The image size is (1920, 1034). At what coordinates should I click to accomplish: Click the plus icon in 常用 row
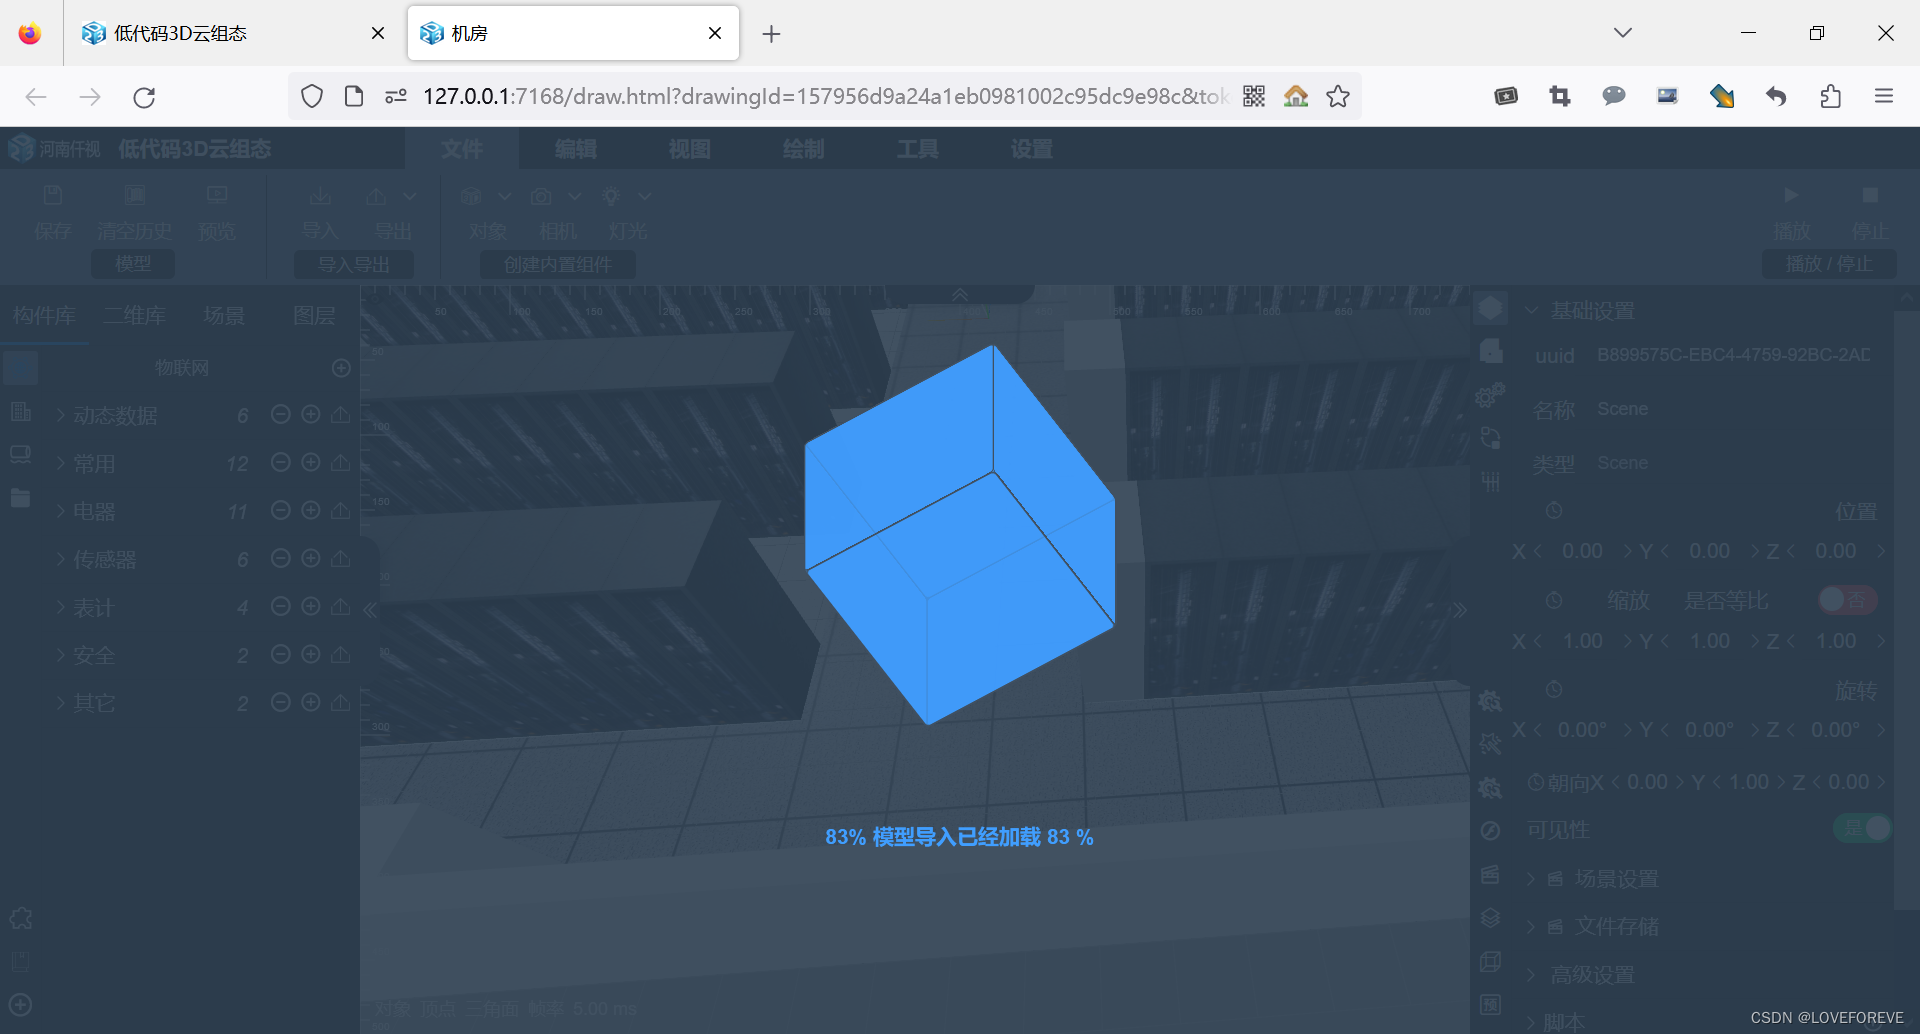(311, 462)
